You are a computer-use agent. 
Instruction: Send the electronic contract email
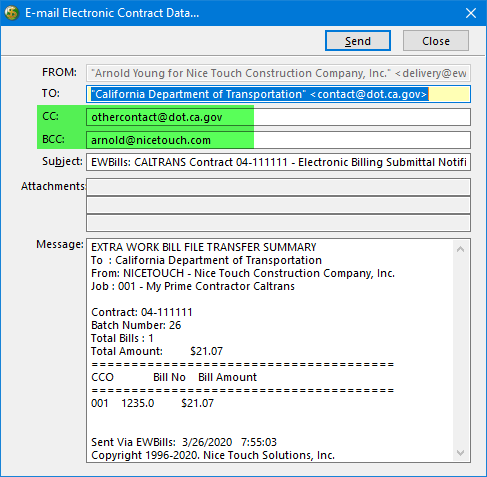[358, 41]
